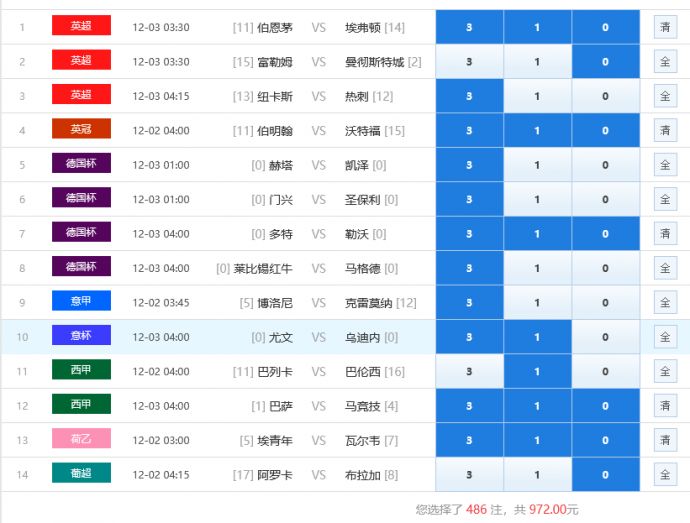Click the 西甲 badge in the 巴萨 row
This screenshot has width=690, height=523.
pyautogui.click(x=81, y=405)
